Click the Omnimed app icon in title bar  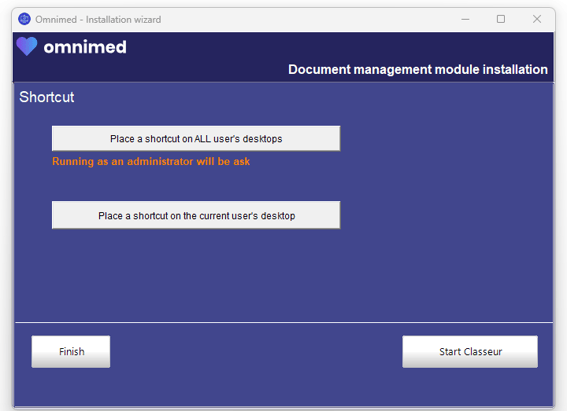coord(24,19)
